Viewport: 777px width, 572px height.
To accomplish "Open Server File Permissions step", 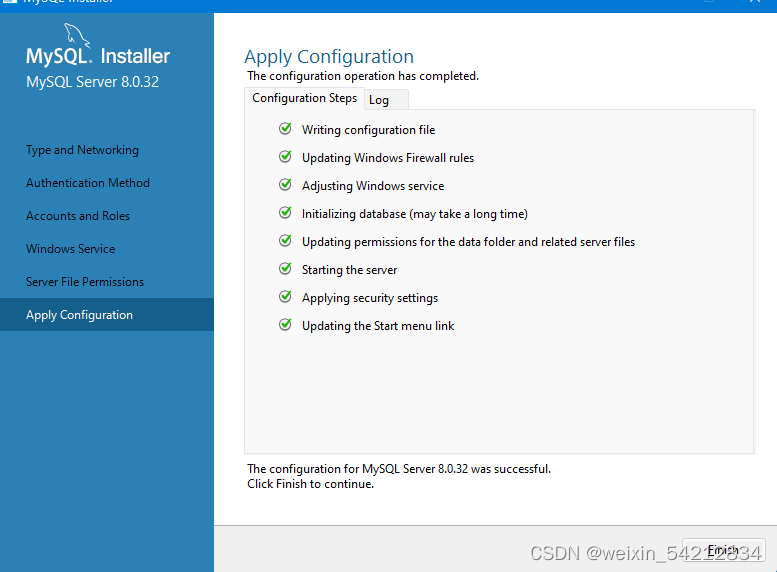I will (85, 282).
